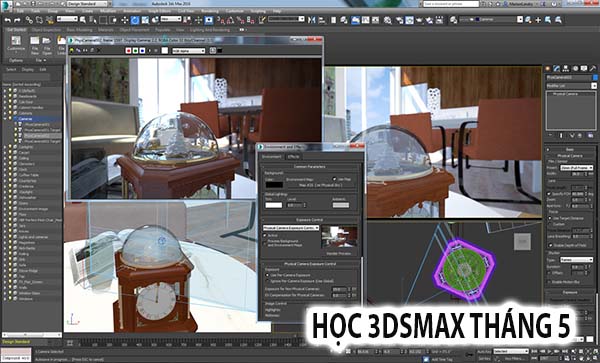Enable the green channel in render window
Image resolution: width=600 pixels, height=363 pixels.
coord(135,51)
